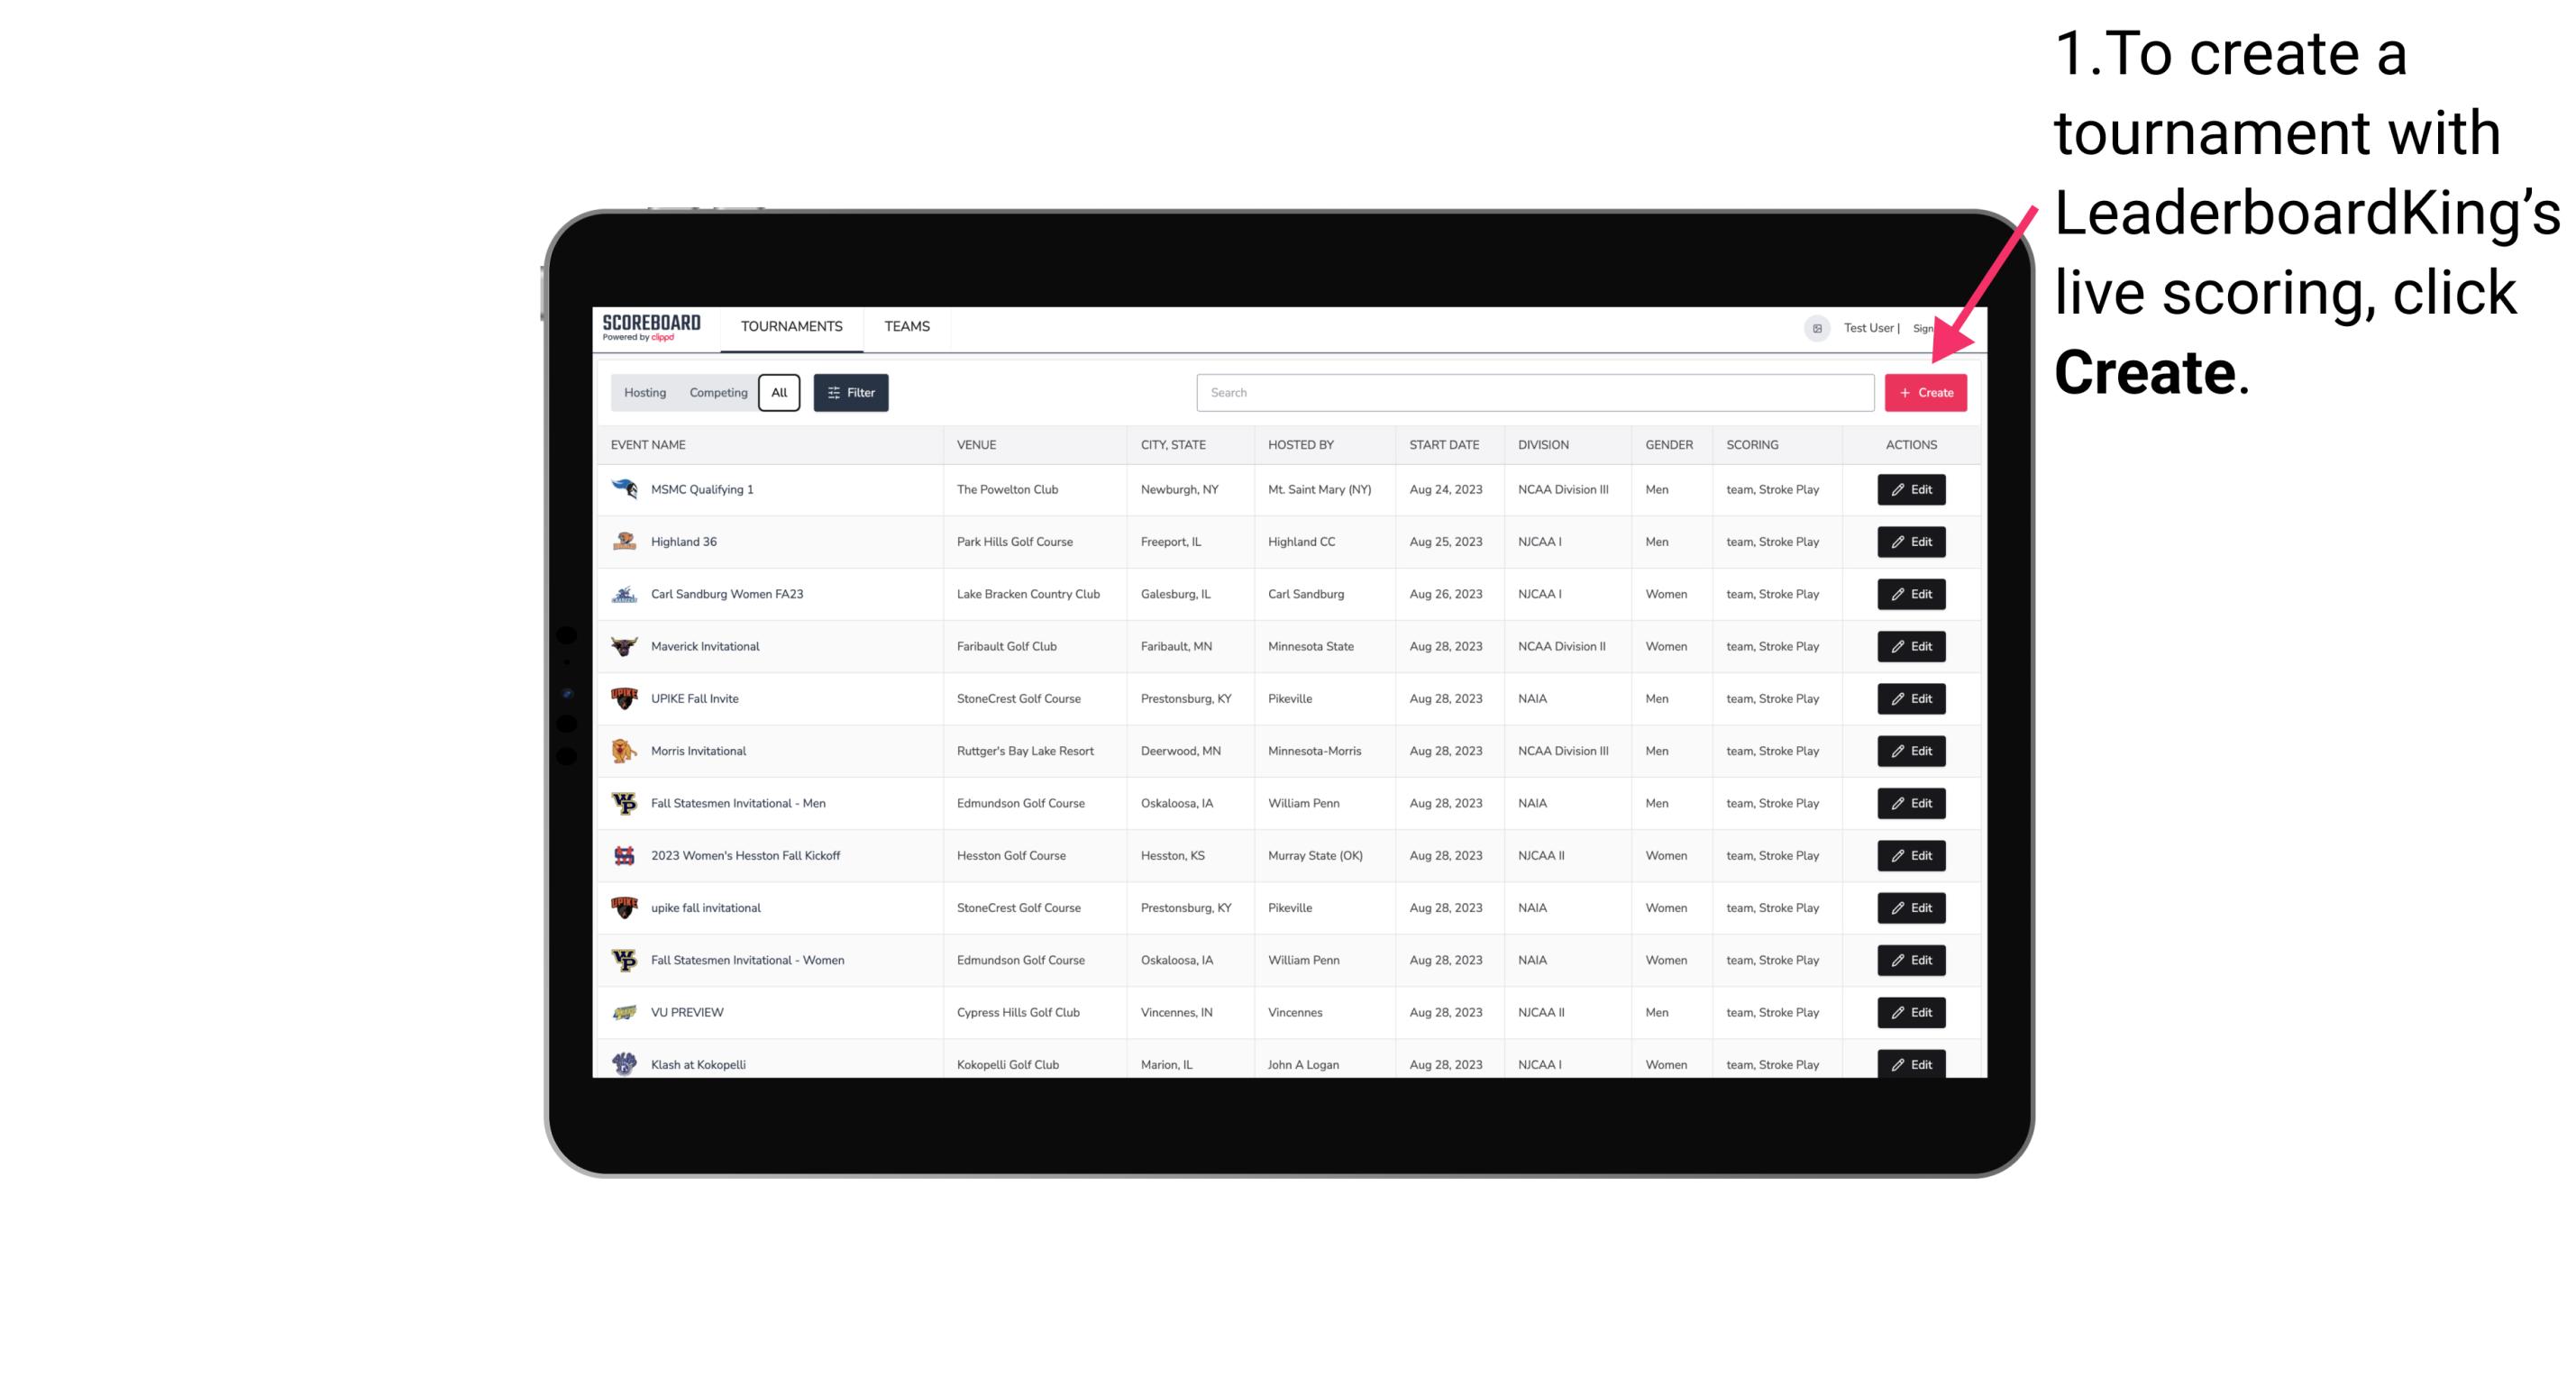Click the Create button to add tournament
2576x1386 pixels.
(1925, 391)
